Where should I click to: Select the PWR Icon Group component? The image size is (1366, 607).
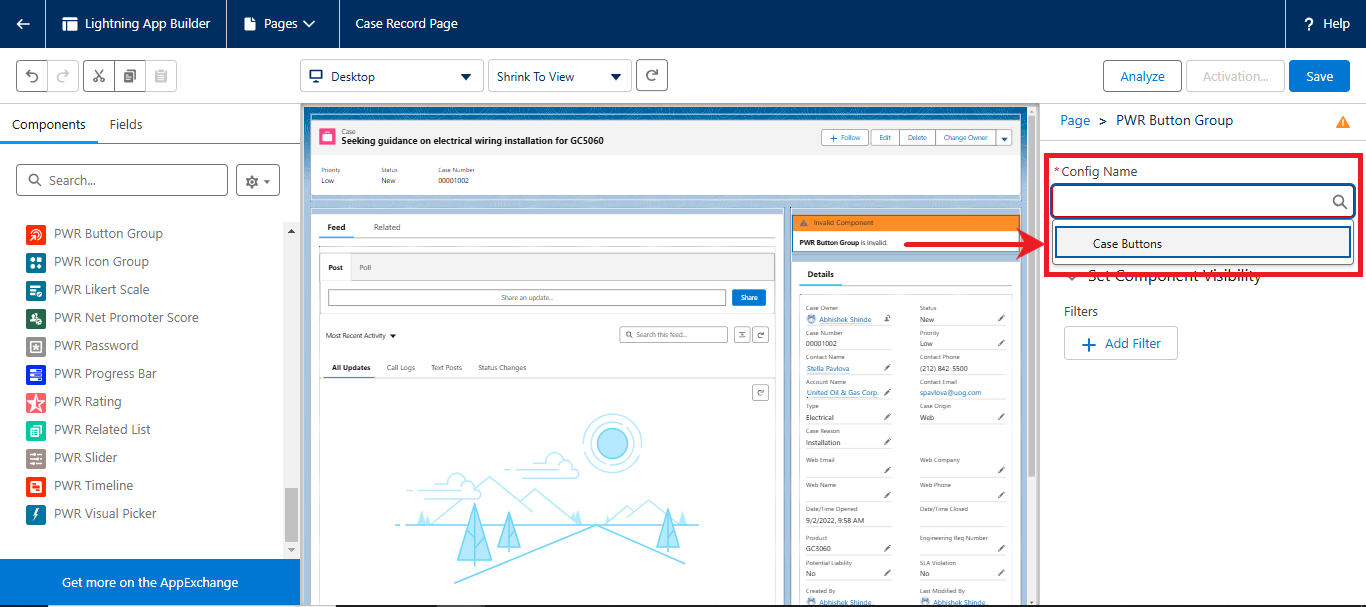point(101,262)
